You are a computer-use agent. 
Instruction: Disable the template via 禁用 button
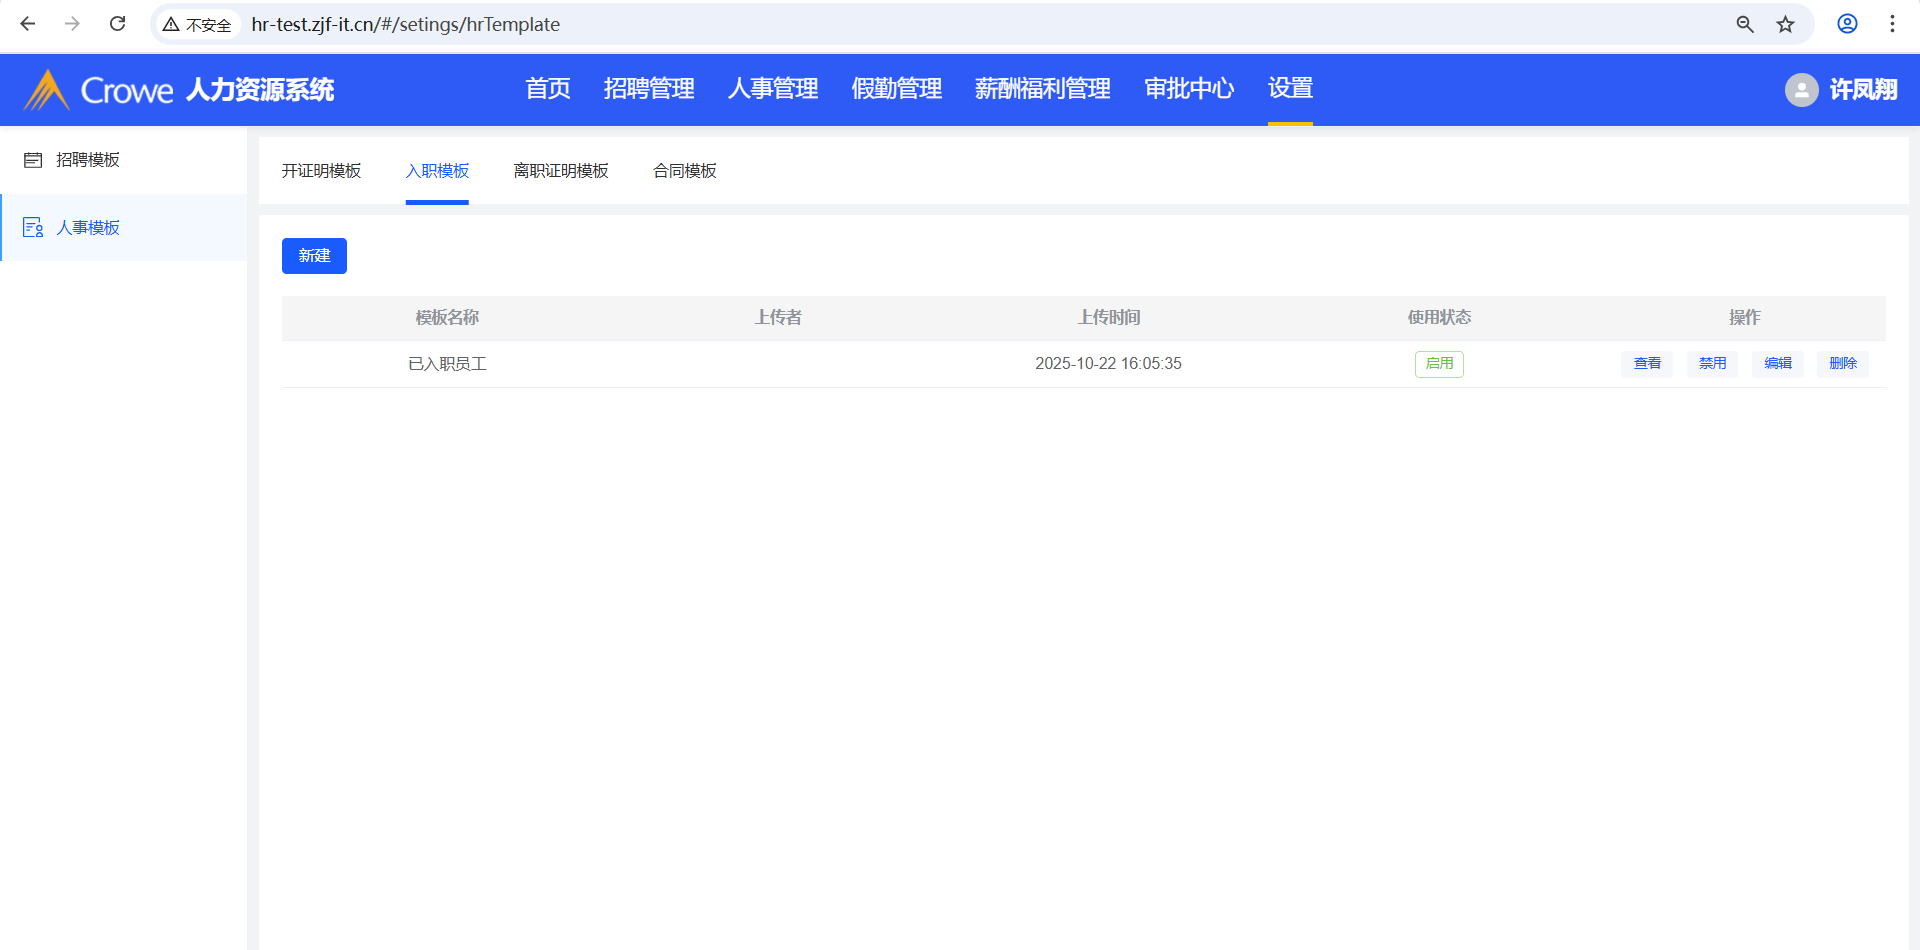point(1712,364)
